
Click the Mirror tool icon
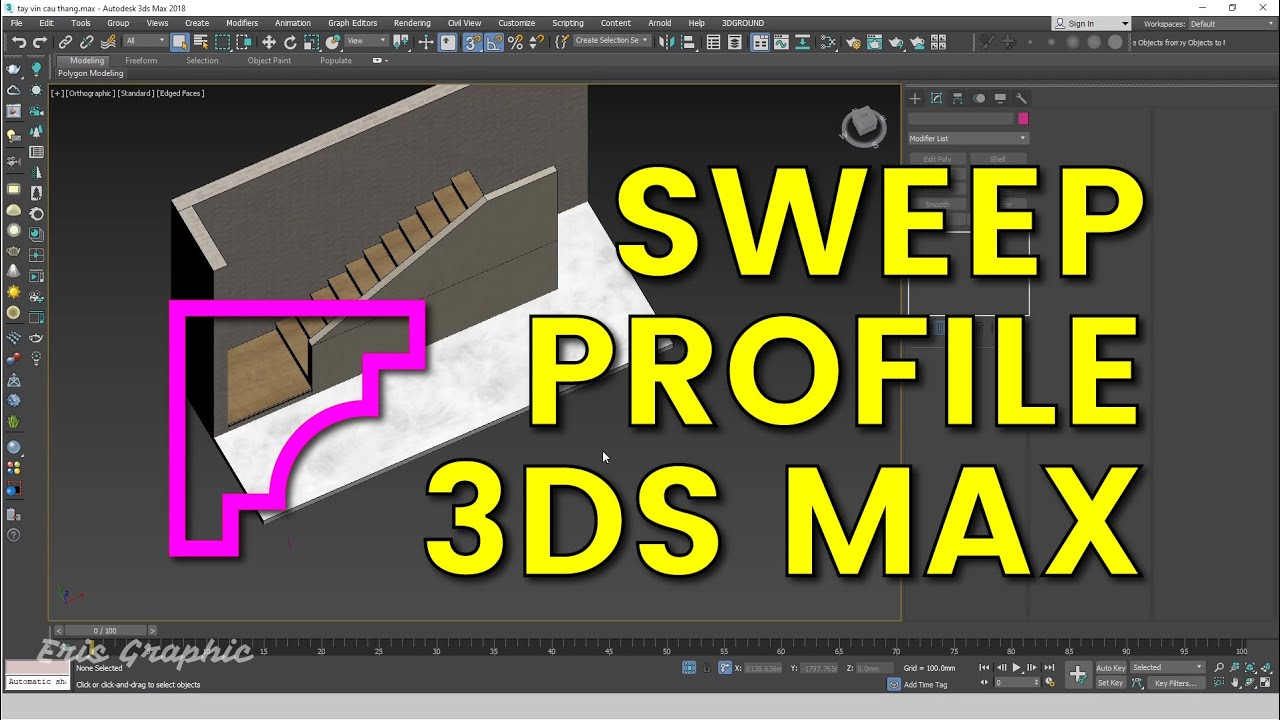665,42
